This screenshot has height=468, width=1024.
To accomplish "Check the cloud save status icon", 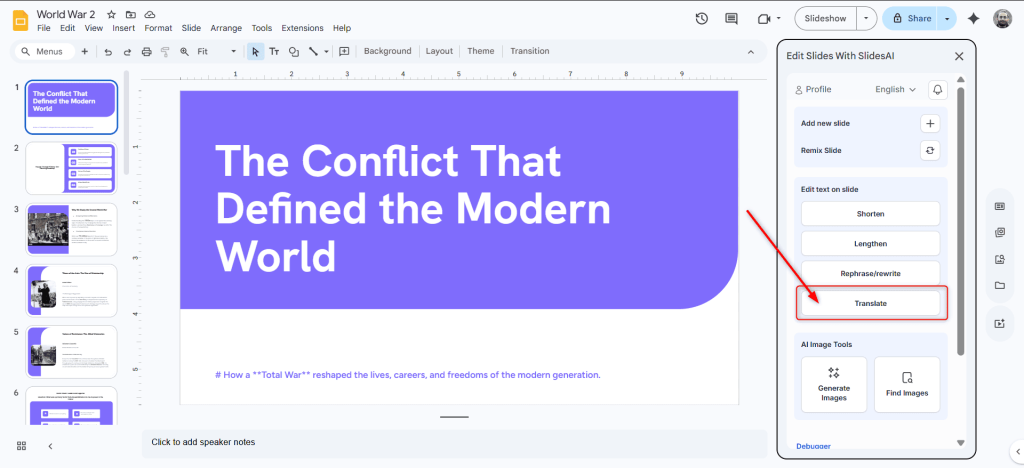I will [150, 14].
